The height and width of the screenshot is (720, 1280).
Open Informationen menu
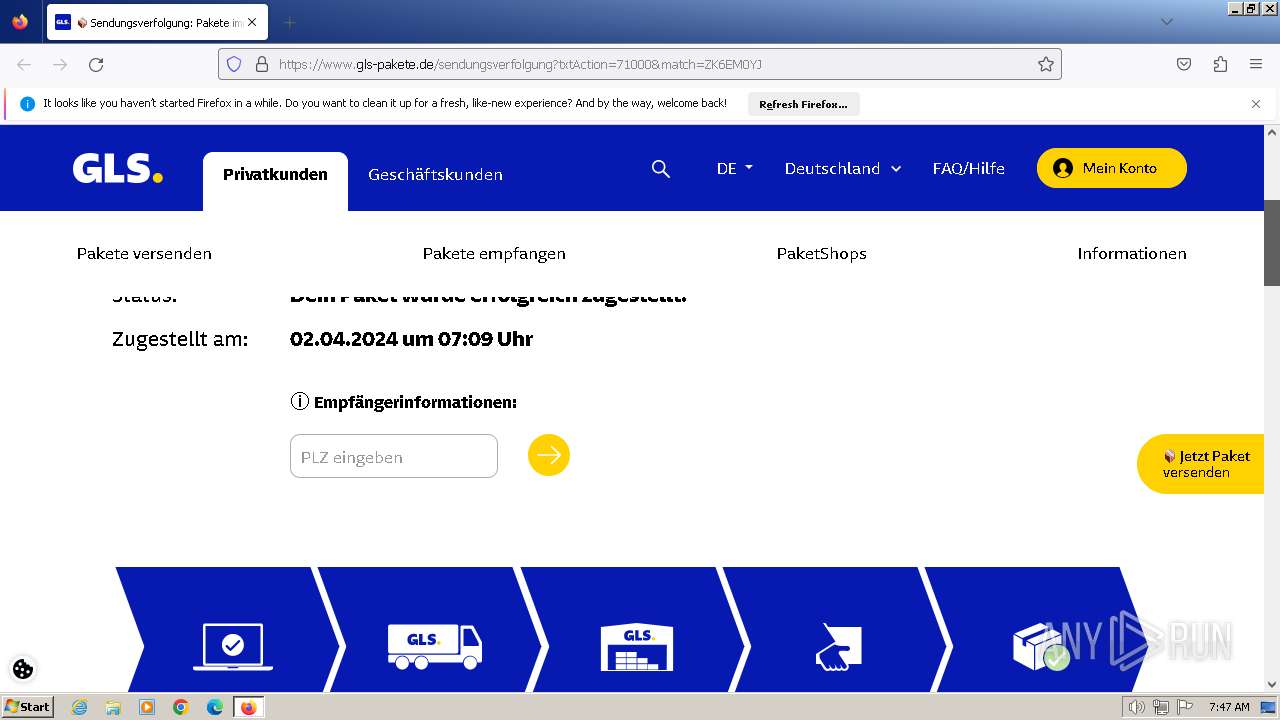tap(1132, 253)
